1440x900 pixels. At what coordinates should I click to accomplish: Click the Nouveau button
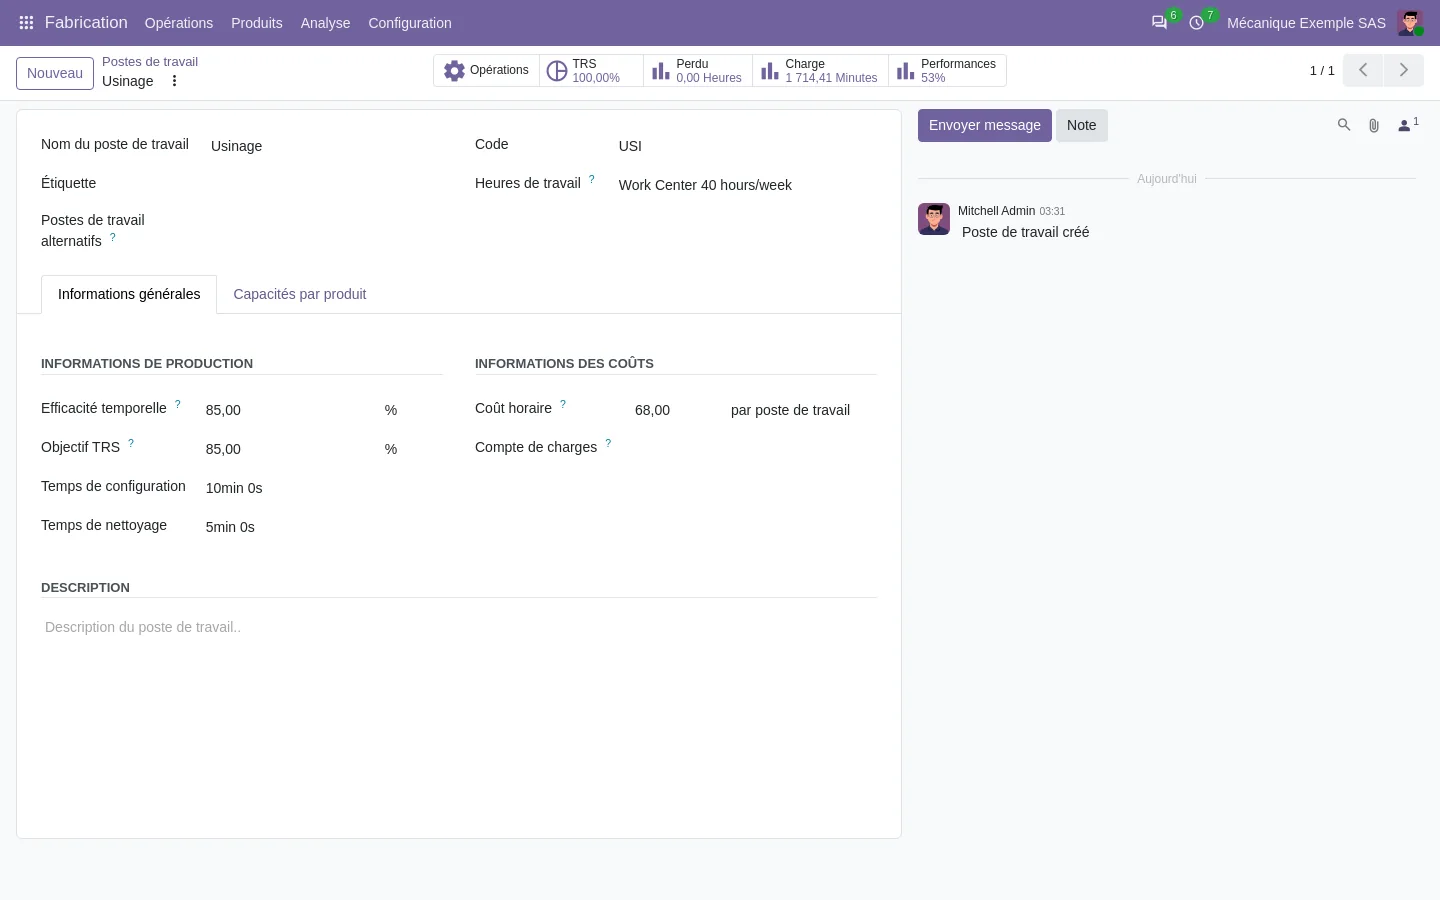tap(55, 73)
